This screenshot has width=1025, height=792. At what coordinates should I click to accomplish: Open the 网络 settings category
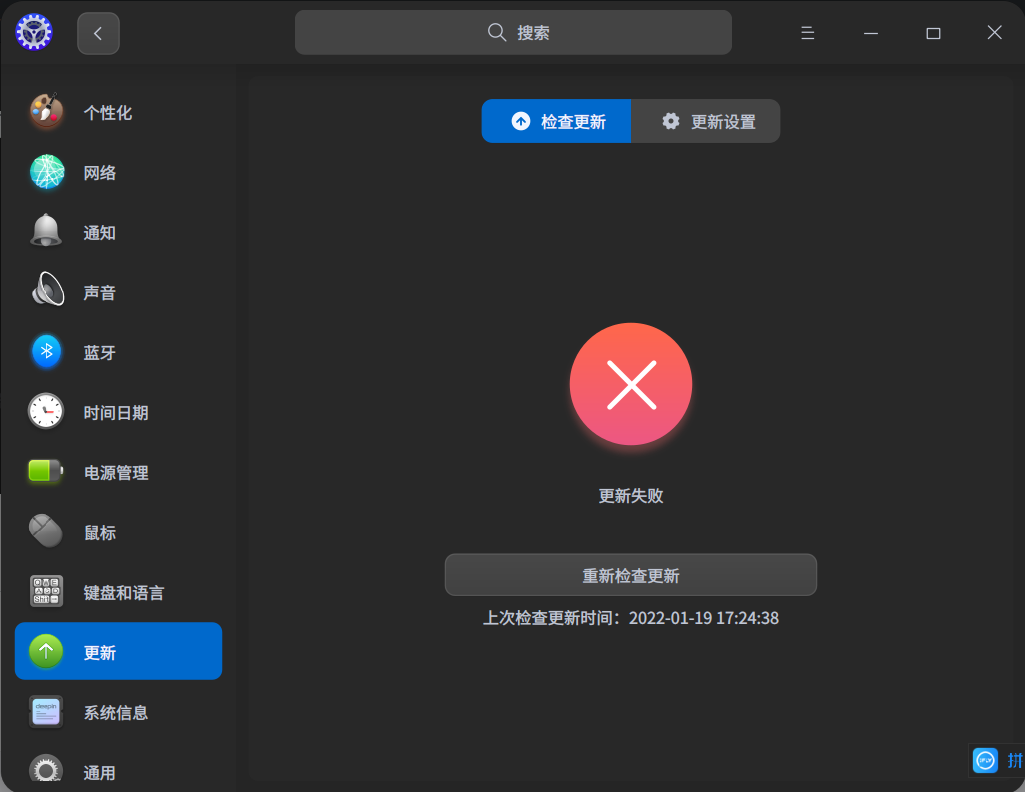point(118,173)
